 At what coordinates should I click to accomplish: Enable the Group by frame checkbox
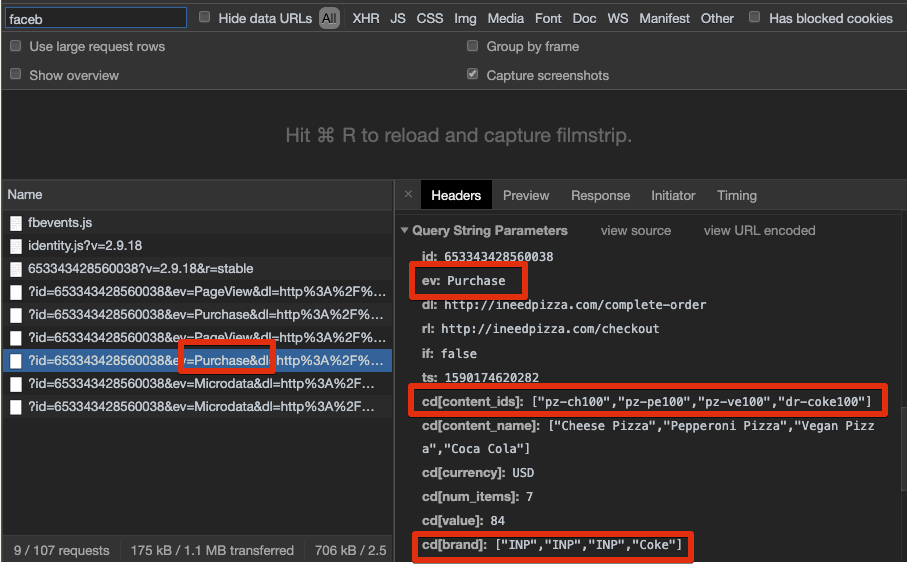pos(473,47)
